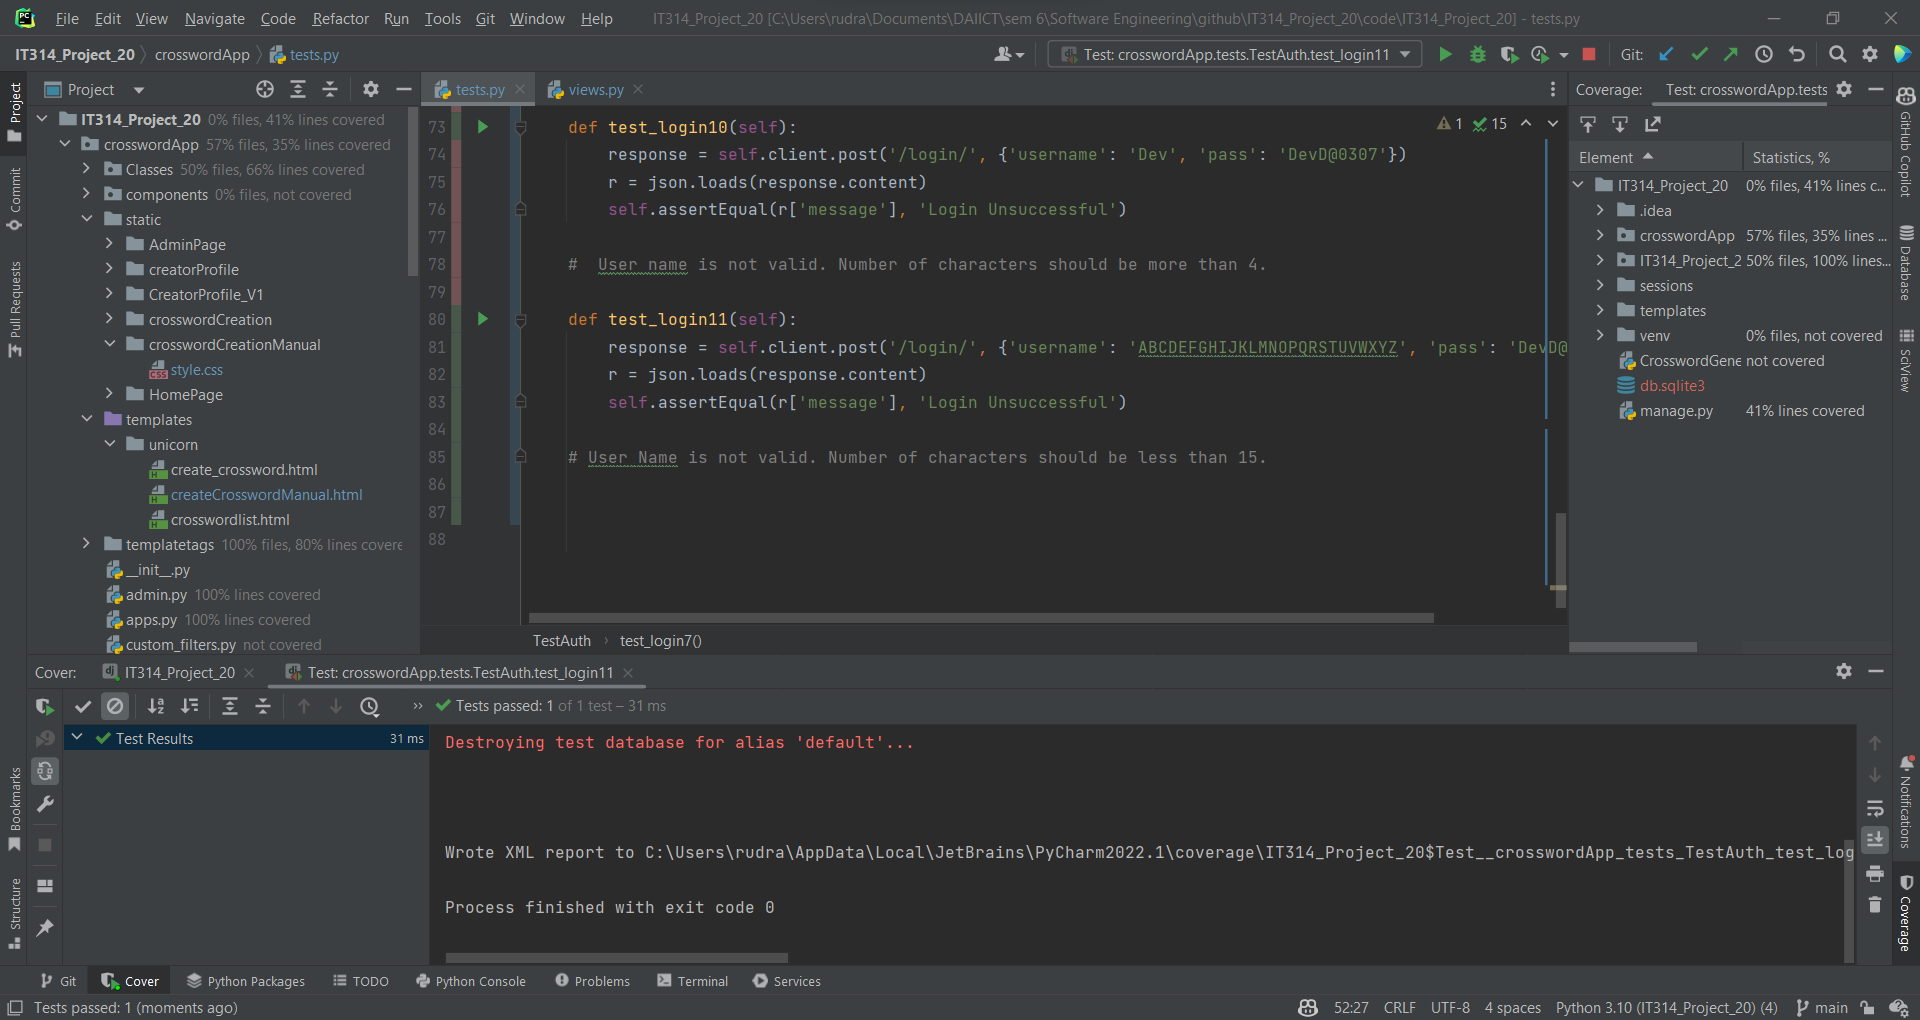Switch to the views.py editor tab
Screen dimensions: 1920x1020
click(595, 89)
